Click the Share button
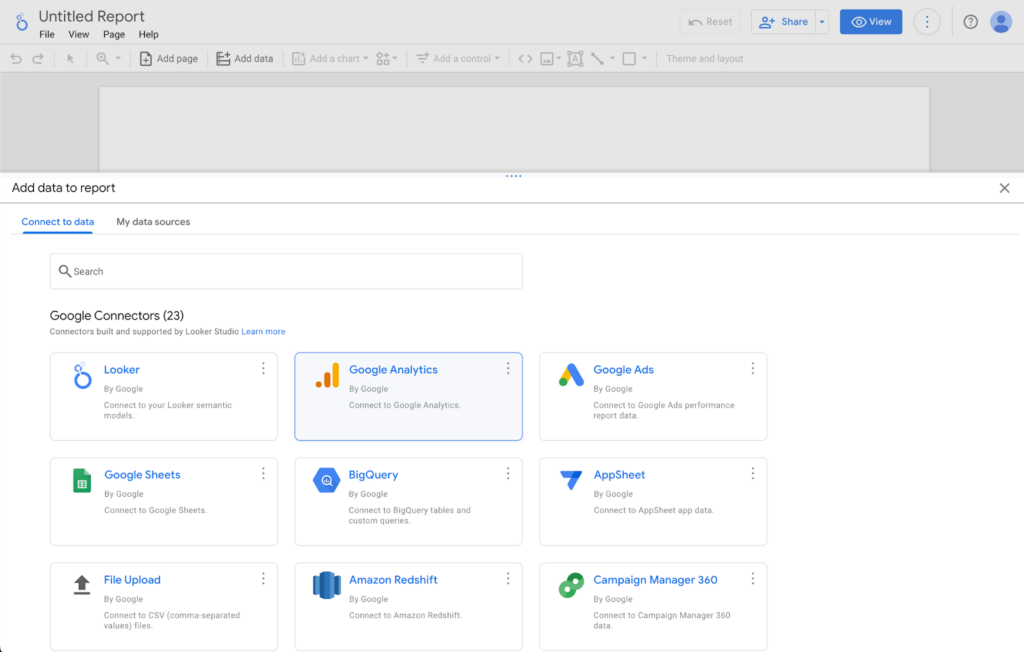 pyautogui.click(x=783, y=22)
